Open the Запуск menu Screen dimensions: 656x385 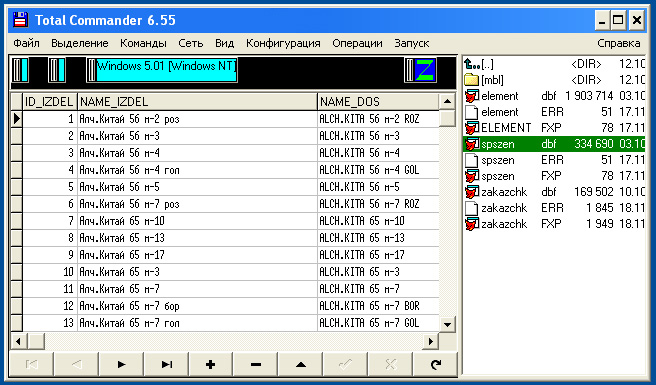click(x=412, y=43)
